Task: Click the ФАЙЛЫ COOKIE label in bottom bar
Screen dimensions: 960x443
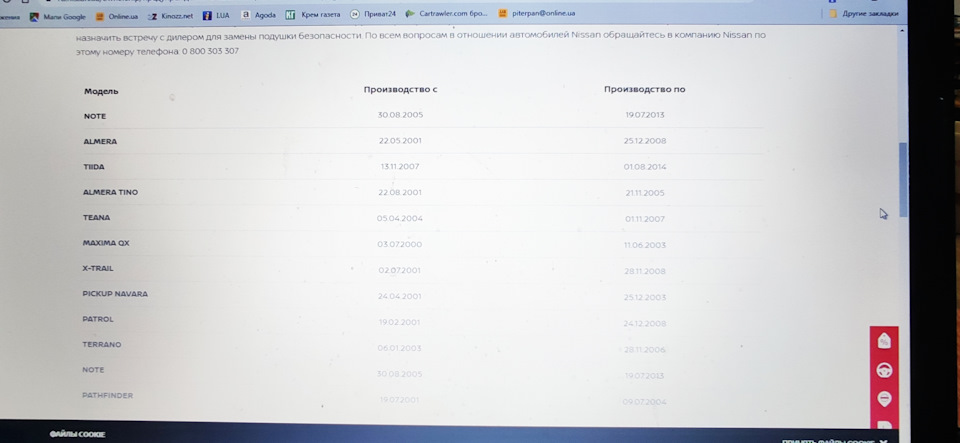Action: (77, 434)
